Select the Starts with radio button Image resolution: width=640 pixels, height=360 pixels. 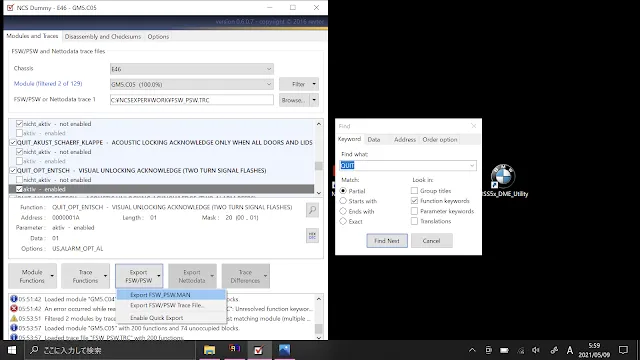(343, 201)
